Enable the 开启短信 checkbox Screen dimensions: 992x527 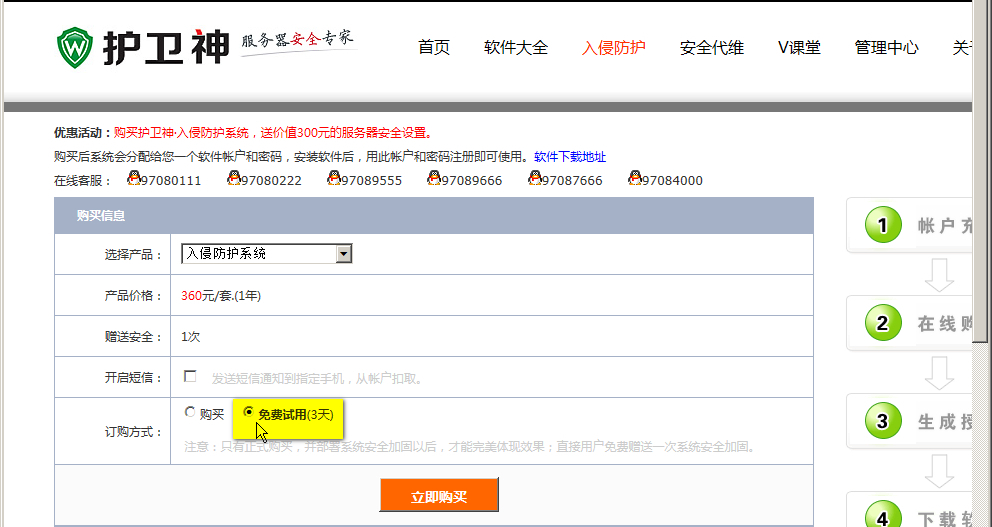[x=190, y=377]
